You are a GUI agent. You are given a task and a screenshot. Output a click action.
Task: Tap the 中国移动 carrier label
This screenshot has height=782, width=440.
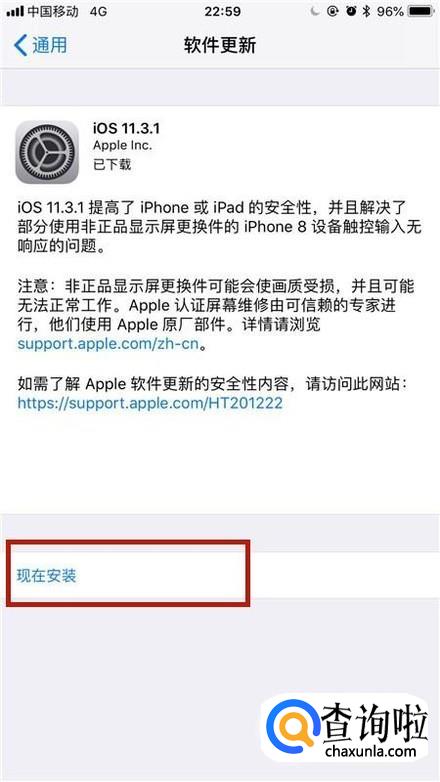pos(53,11)
